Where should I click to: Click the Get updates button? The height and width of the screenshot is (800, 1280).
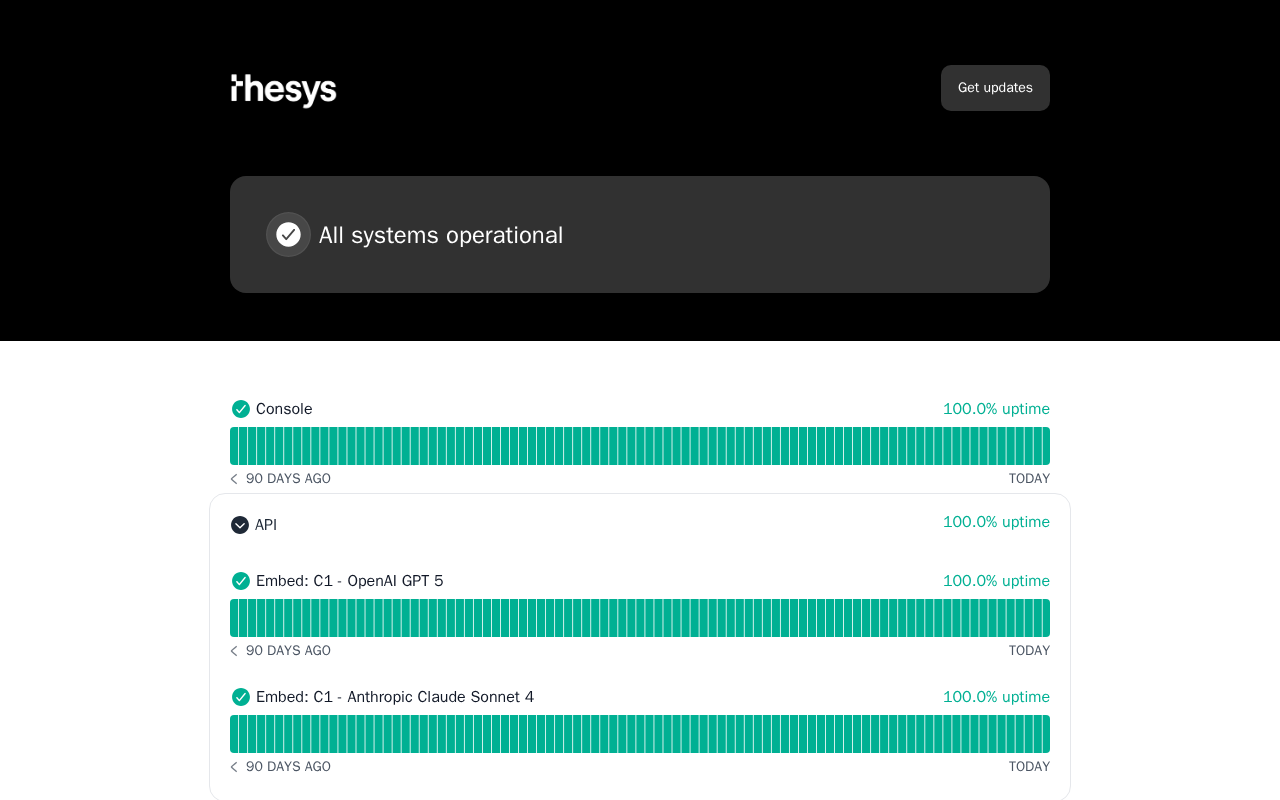coord(995,88)
